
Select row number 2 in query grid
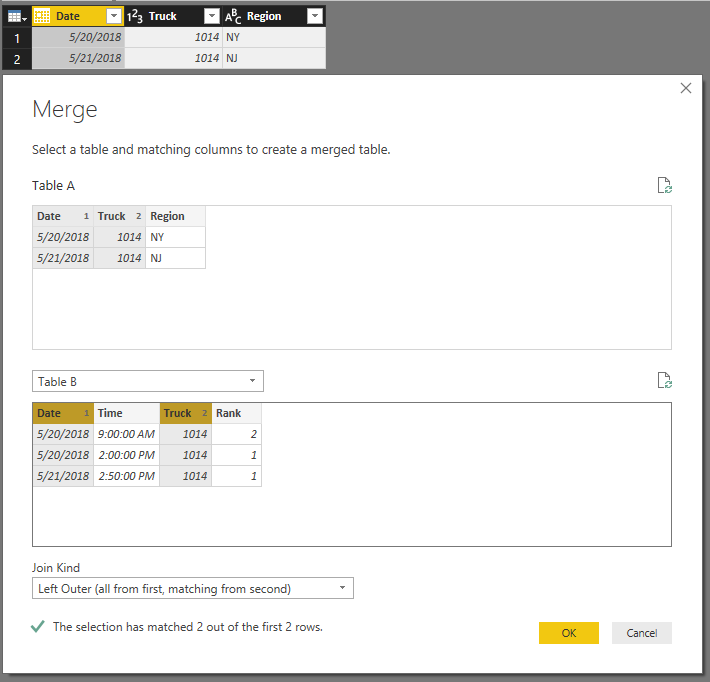pyautogui.click(x=17, y=59)
